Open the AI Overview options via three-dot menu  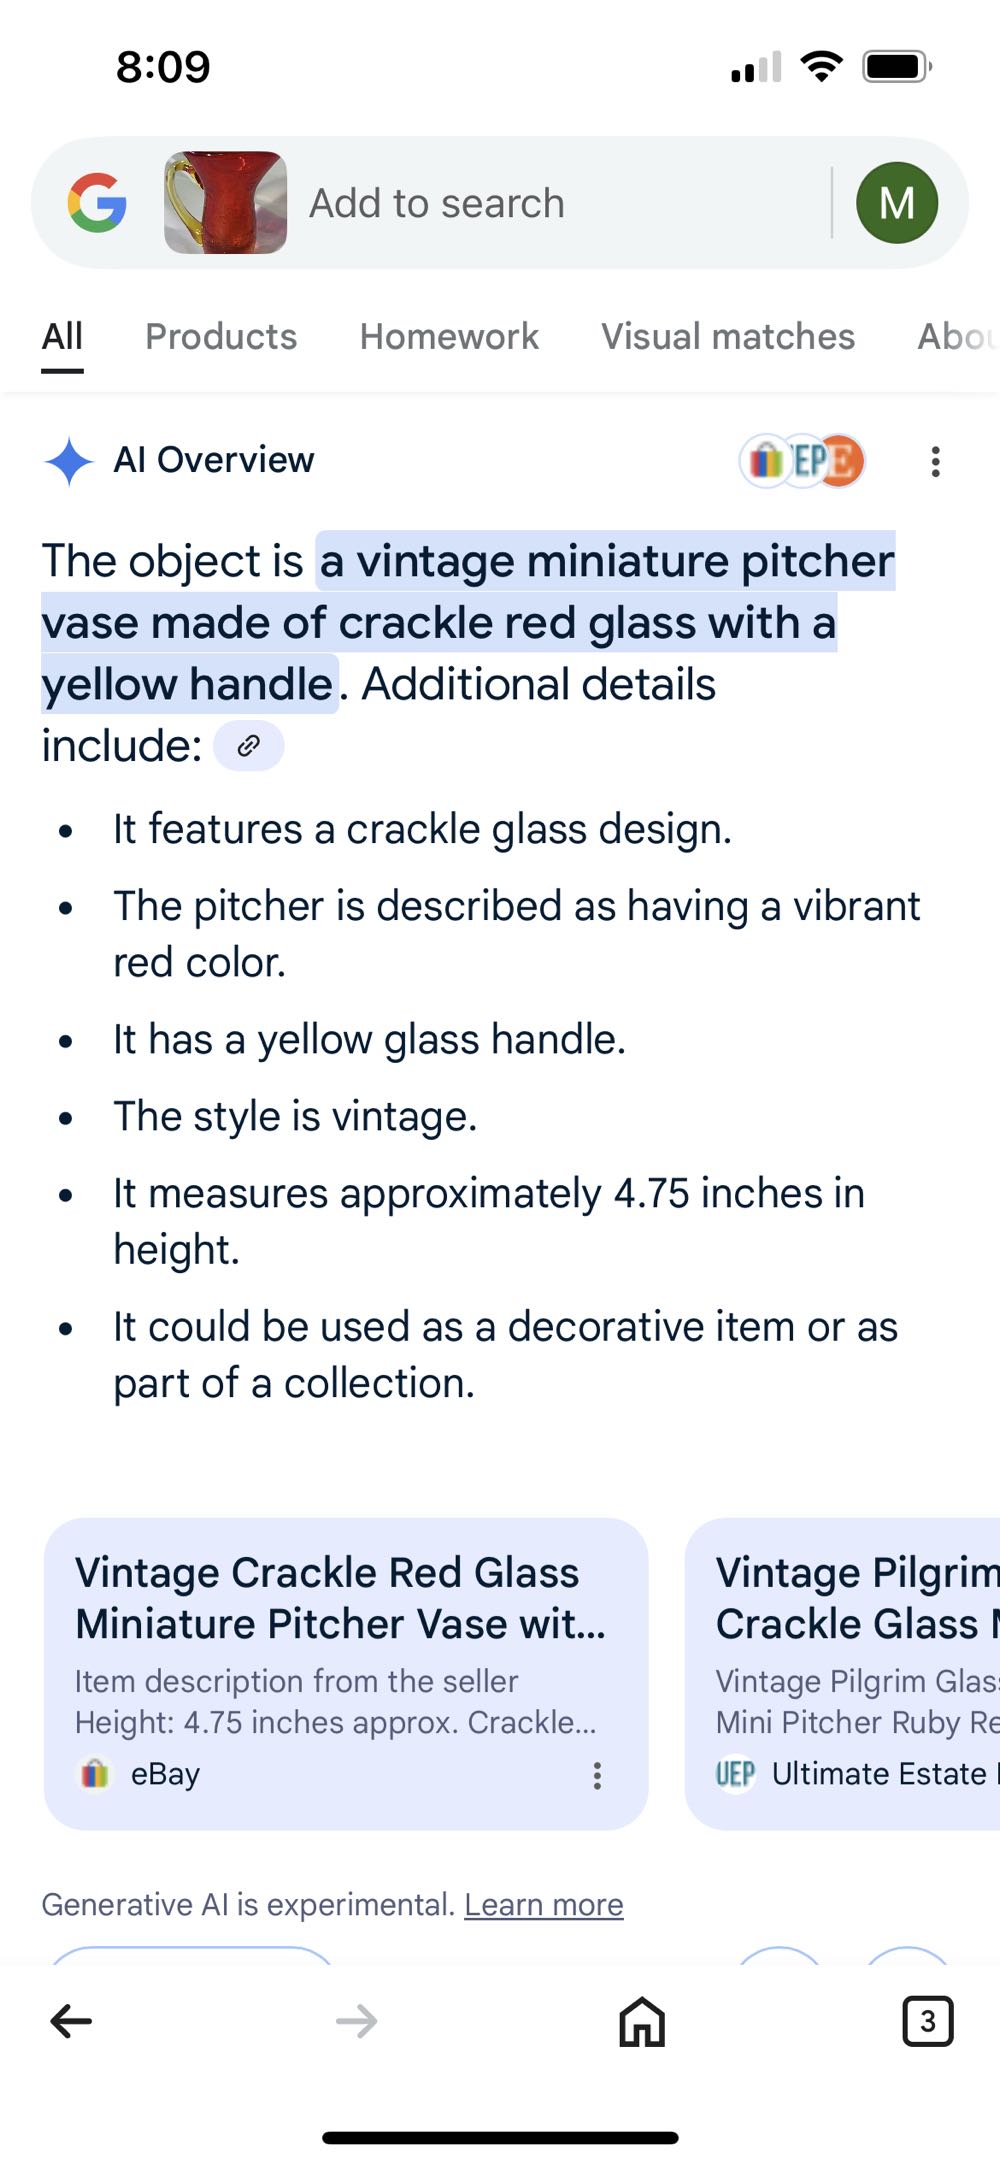pos(935,460)
